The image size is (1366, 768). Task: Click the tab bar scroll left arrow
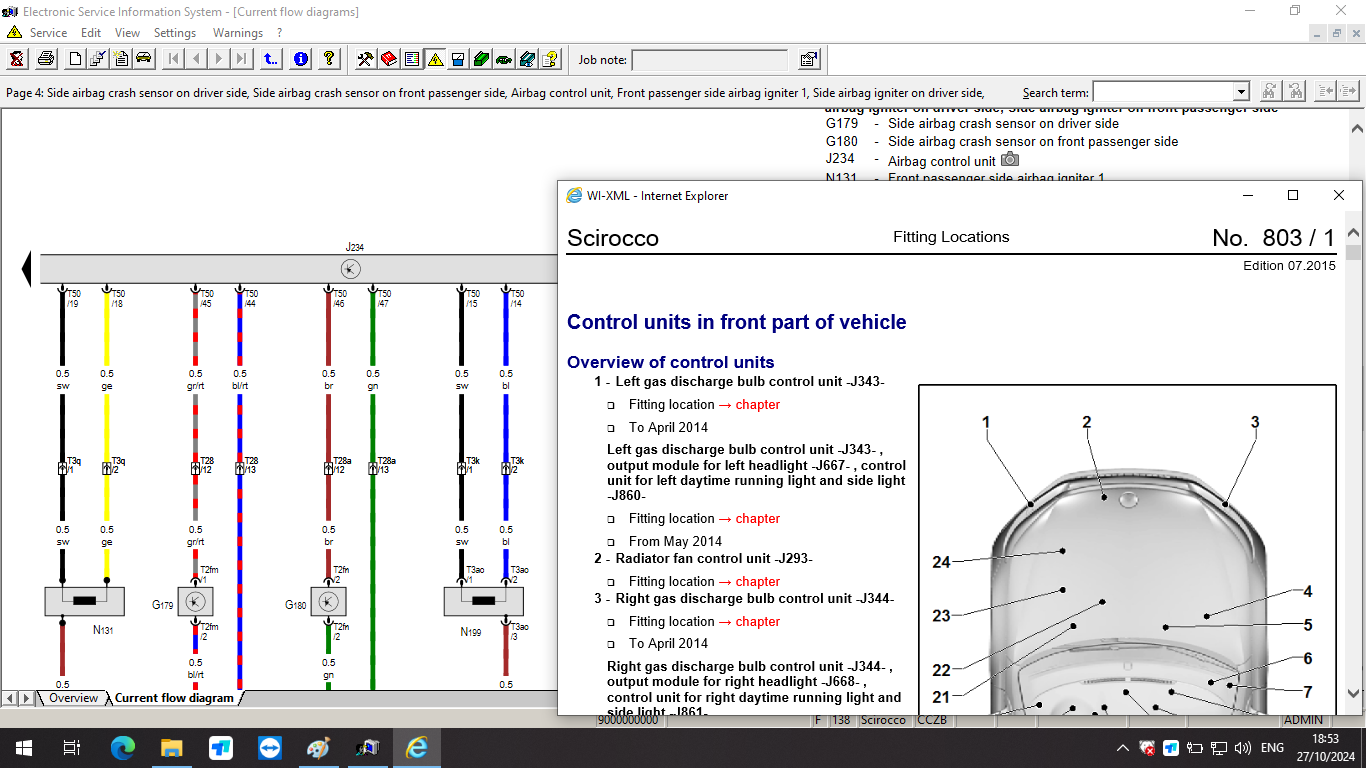10,698
